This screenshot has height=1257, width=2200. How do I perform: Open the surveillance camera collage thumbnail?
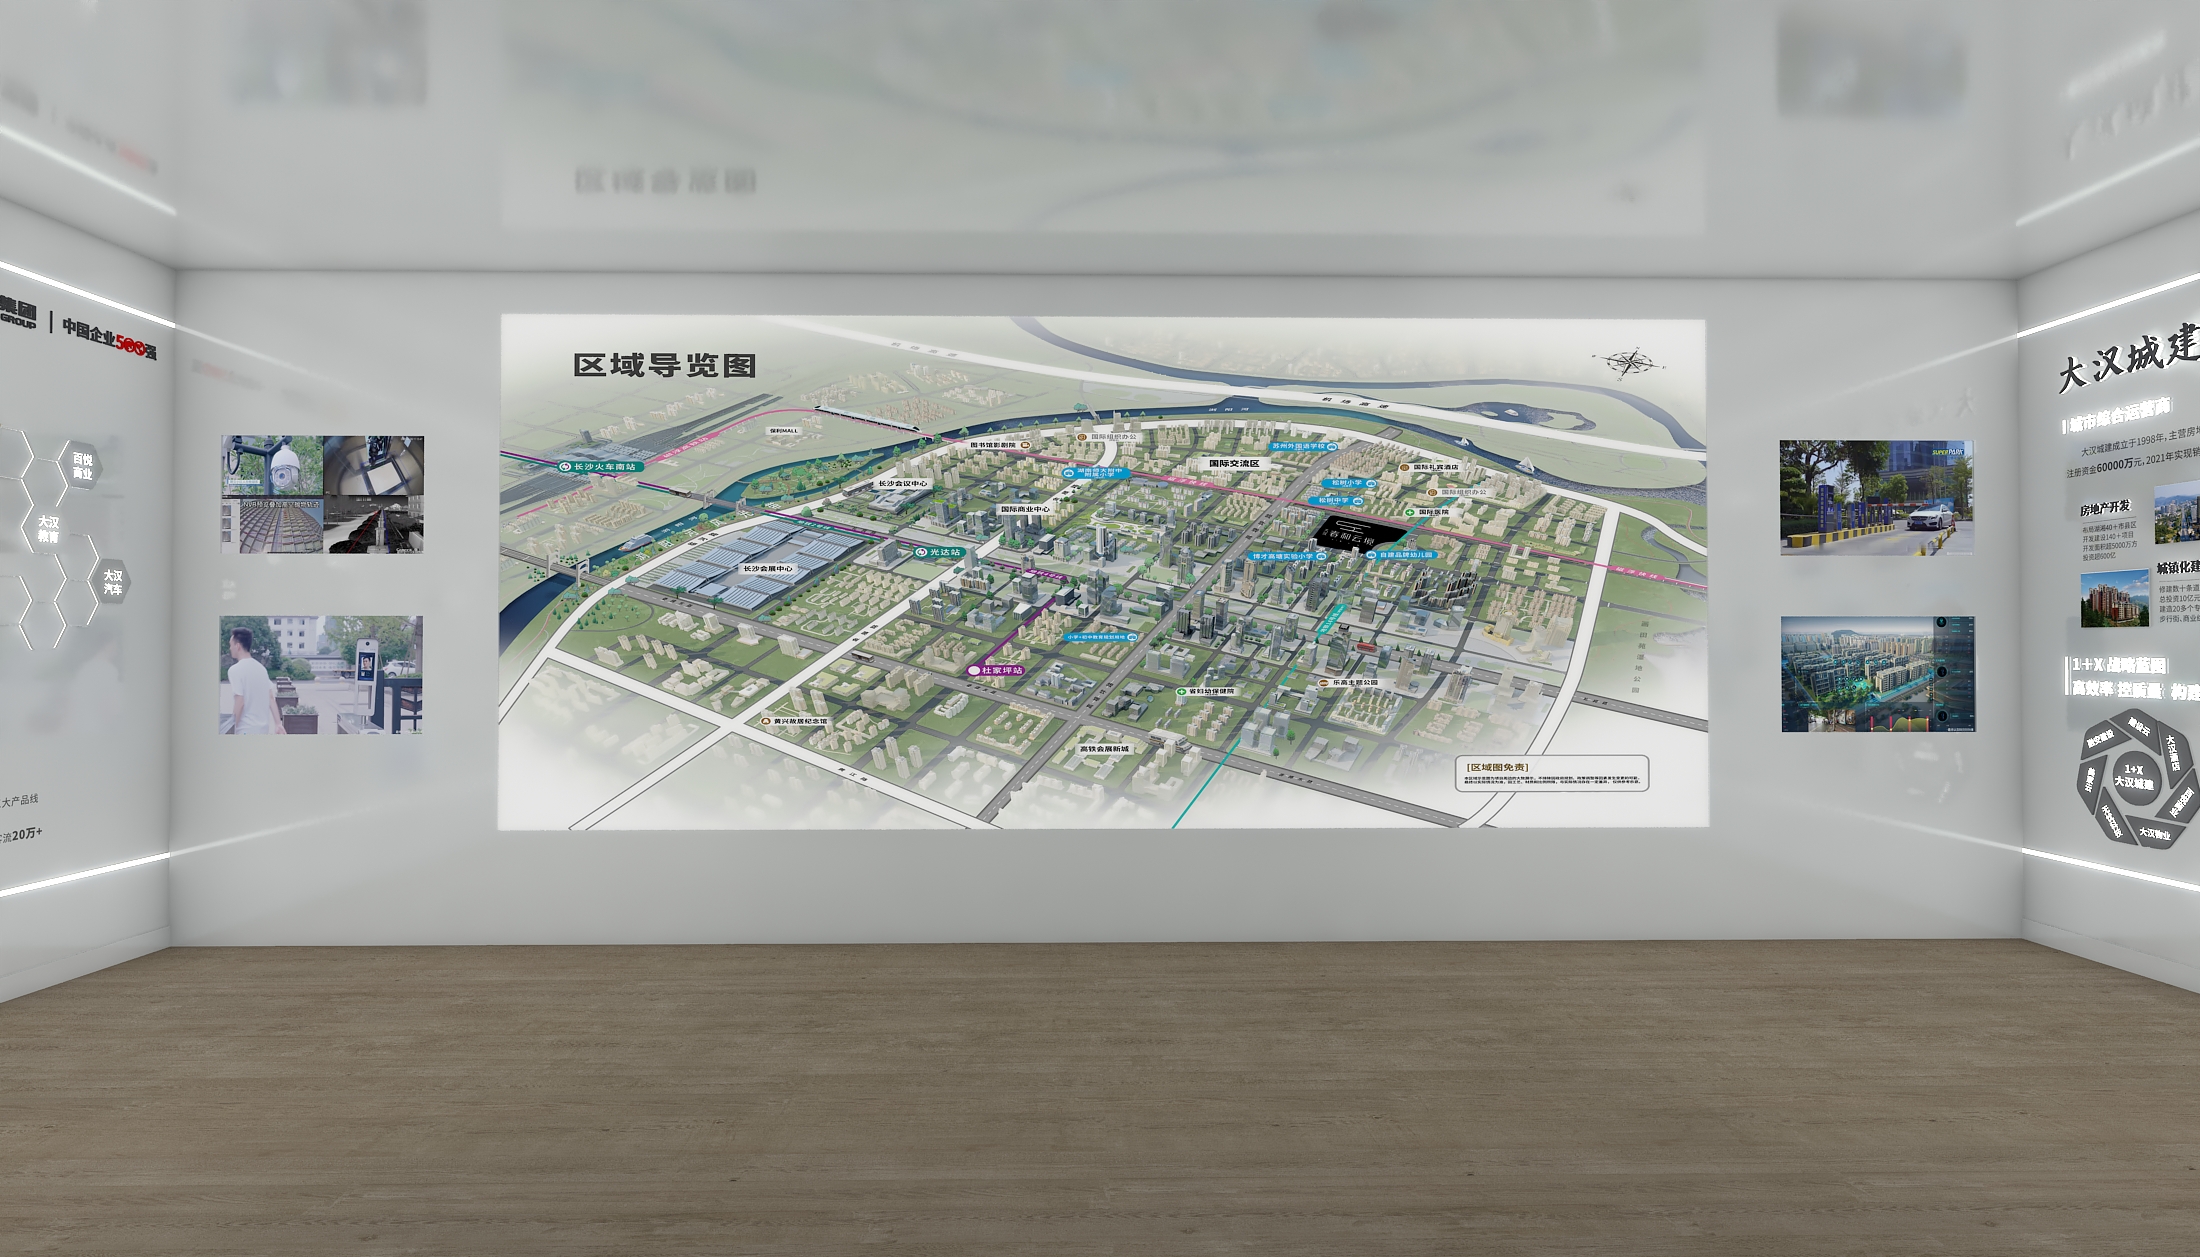(322, 494)
